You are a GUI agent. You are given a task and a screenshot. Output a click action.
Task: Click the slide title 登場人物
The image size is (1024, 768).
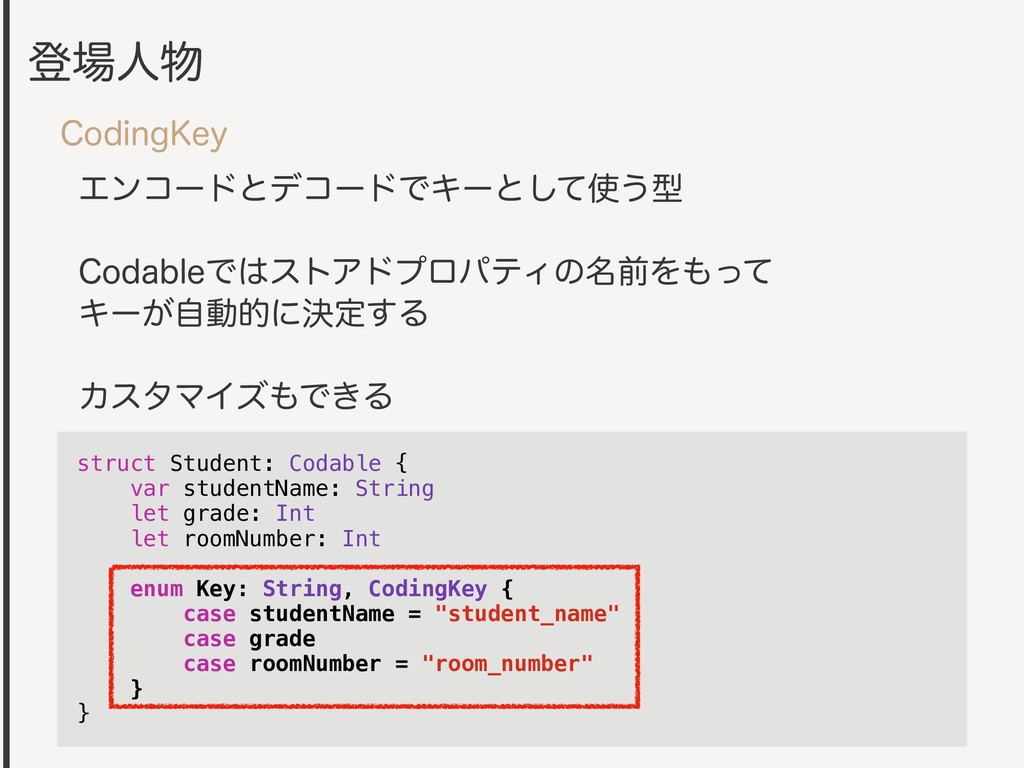pyautogui.click(x=116, y=63)
